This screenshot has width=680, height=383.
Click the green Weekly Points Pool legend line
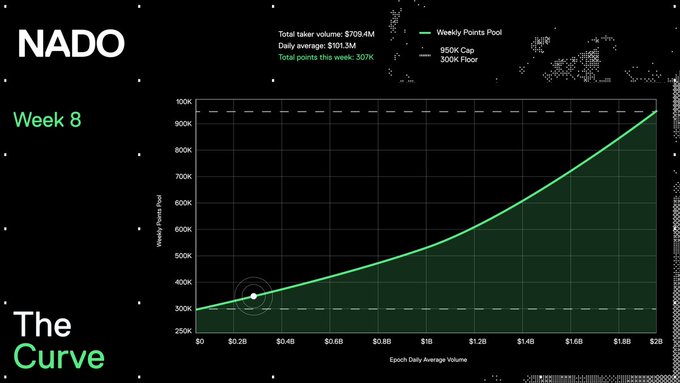point(425,33)
